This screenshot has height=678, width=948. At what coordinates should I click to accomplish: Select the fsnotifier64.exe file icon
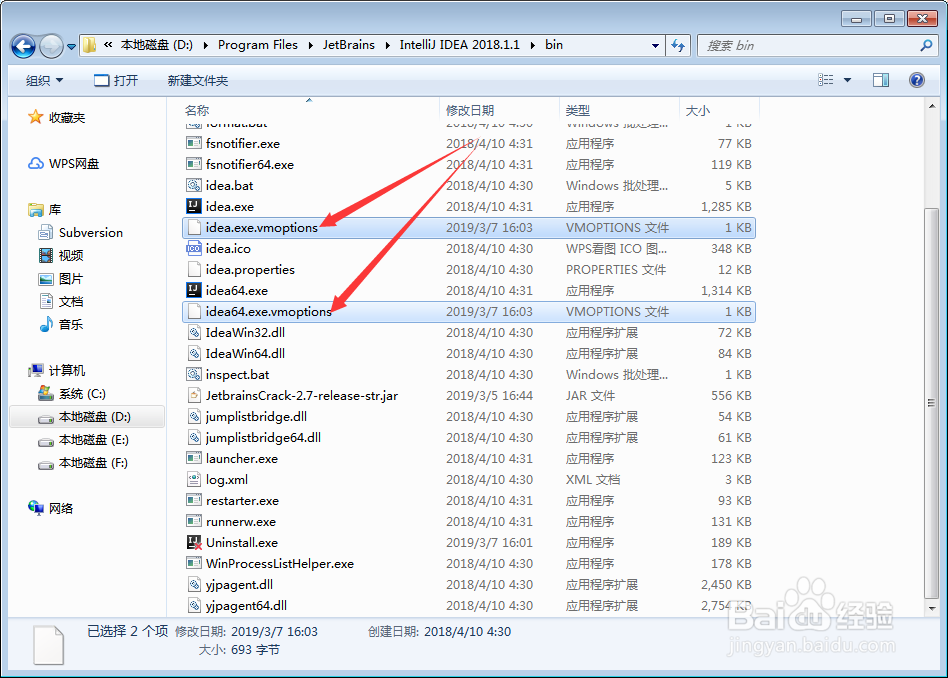[193, 165]
